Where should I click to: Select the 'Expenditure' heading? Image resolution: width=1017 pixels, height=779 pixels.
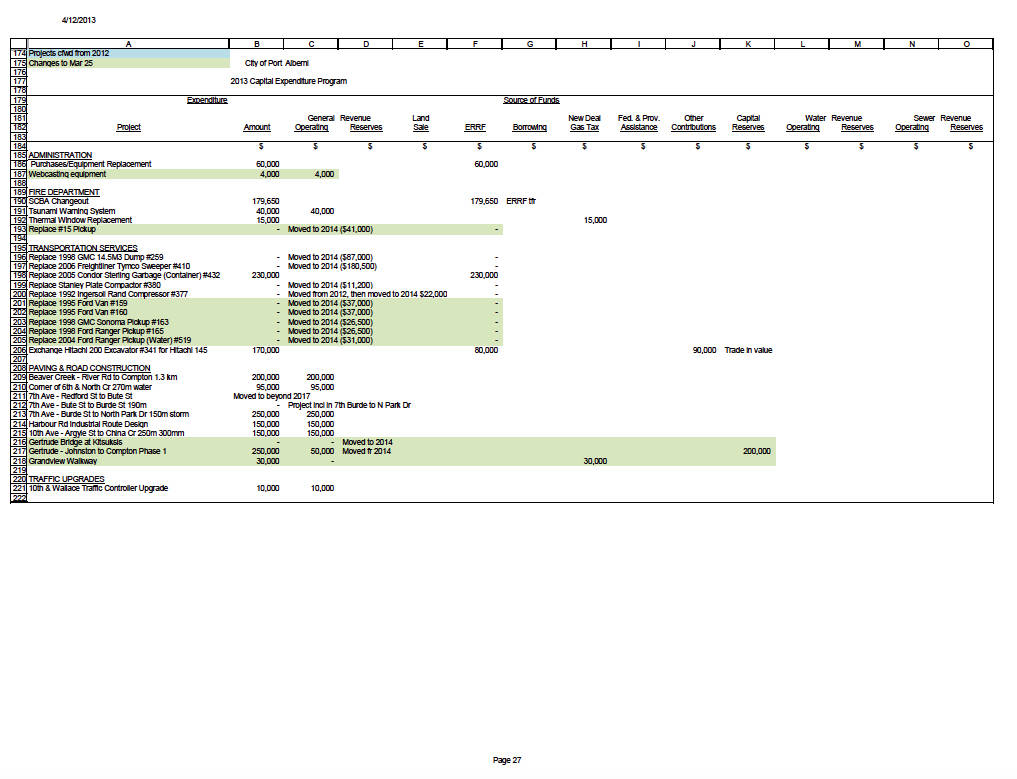point(207,100)
